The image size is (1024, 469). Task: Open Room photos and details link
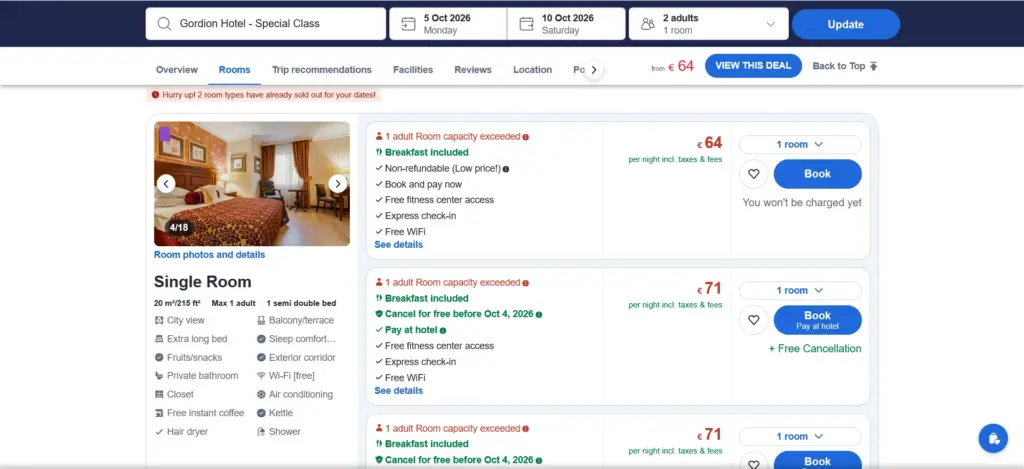coord(210,255)
